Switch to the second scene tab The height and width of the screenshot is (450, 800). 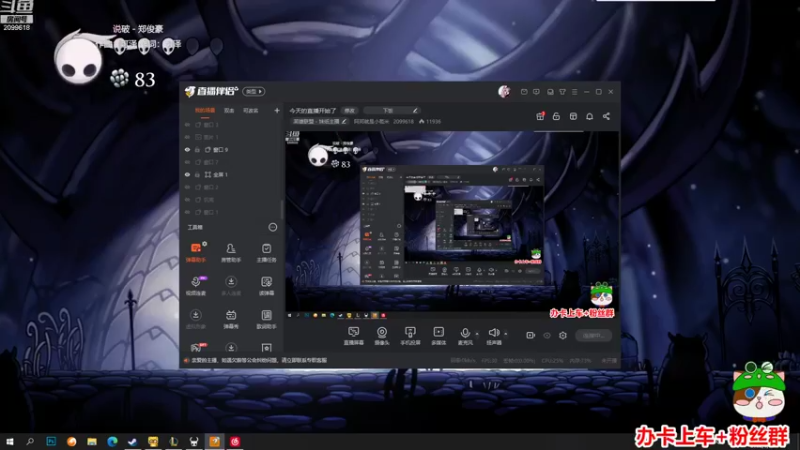[229, 110]
